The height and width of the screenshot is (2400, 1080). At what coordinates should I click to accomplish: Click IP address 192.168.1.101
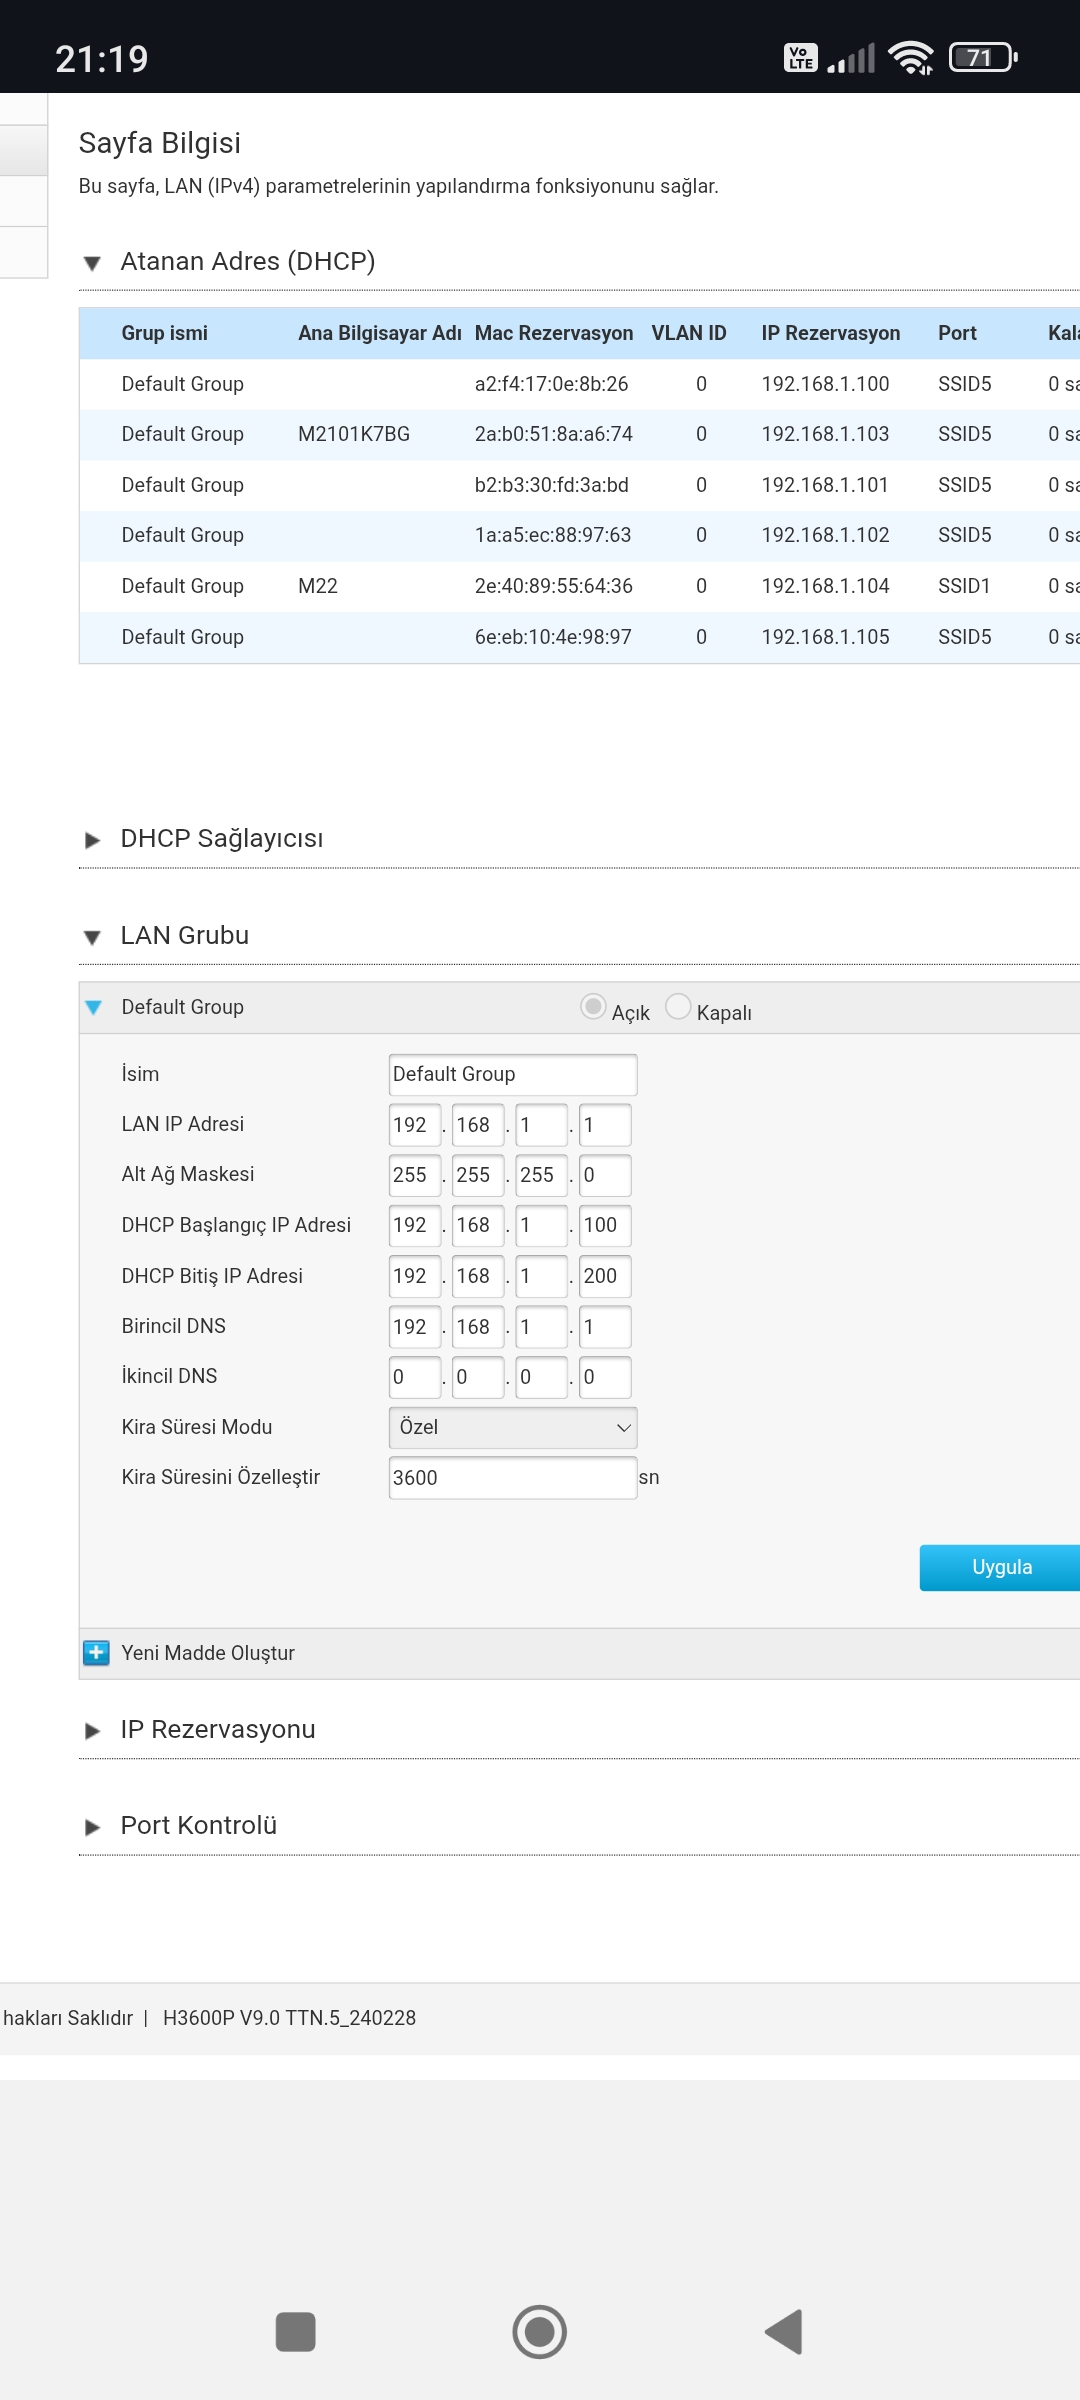(825, 485)
